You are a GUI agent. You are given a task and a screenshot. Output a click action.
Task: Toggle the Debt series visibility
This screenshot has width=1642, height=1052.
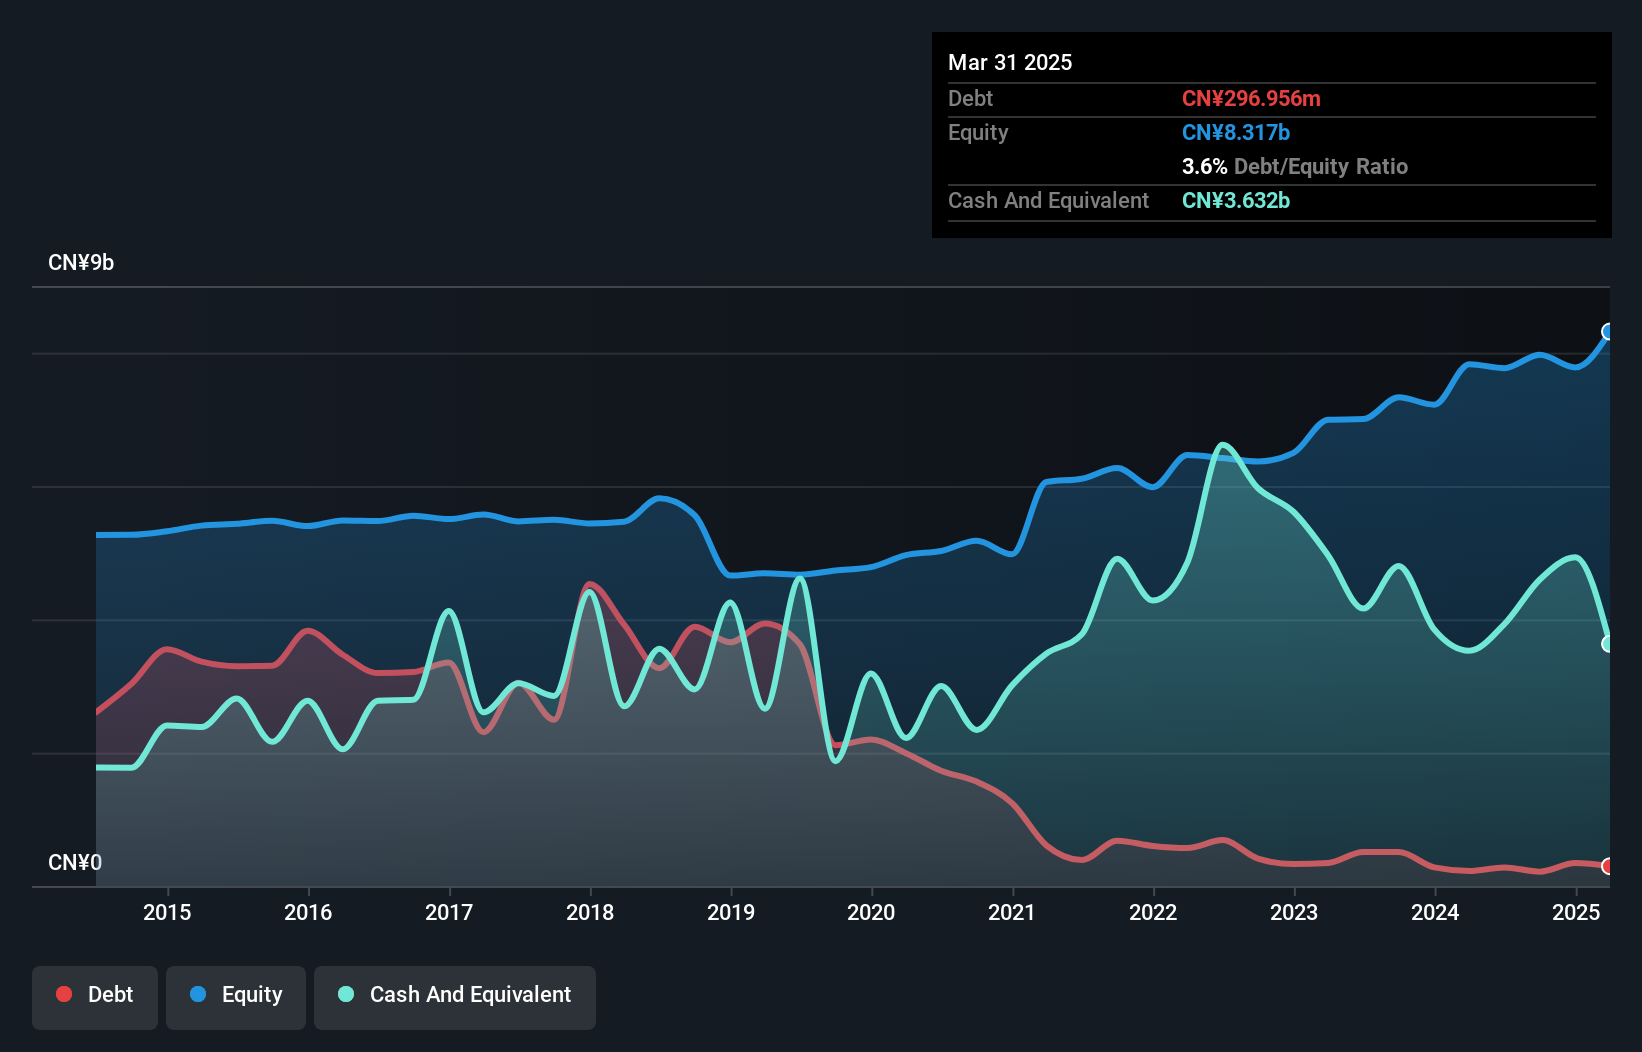[95, 994]
